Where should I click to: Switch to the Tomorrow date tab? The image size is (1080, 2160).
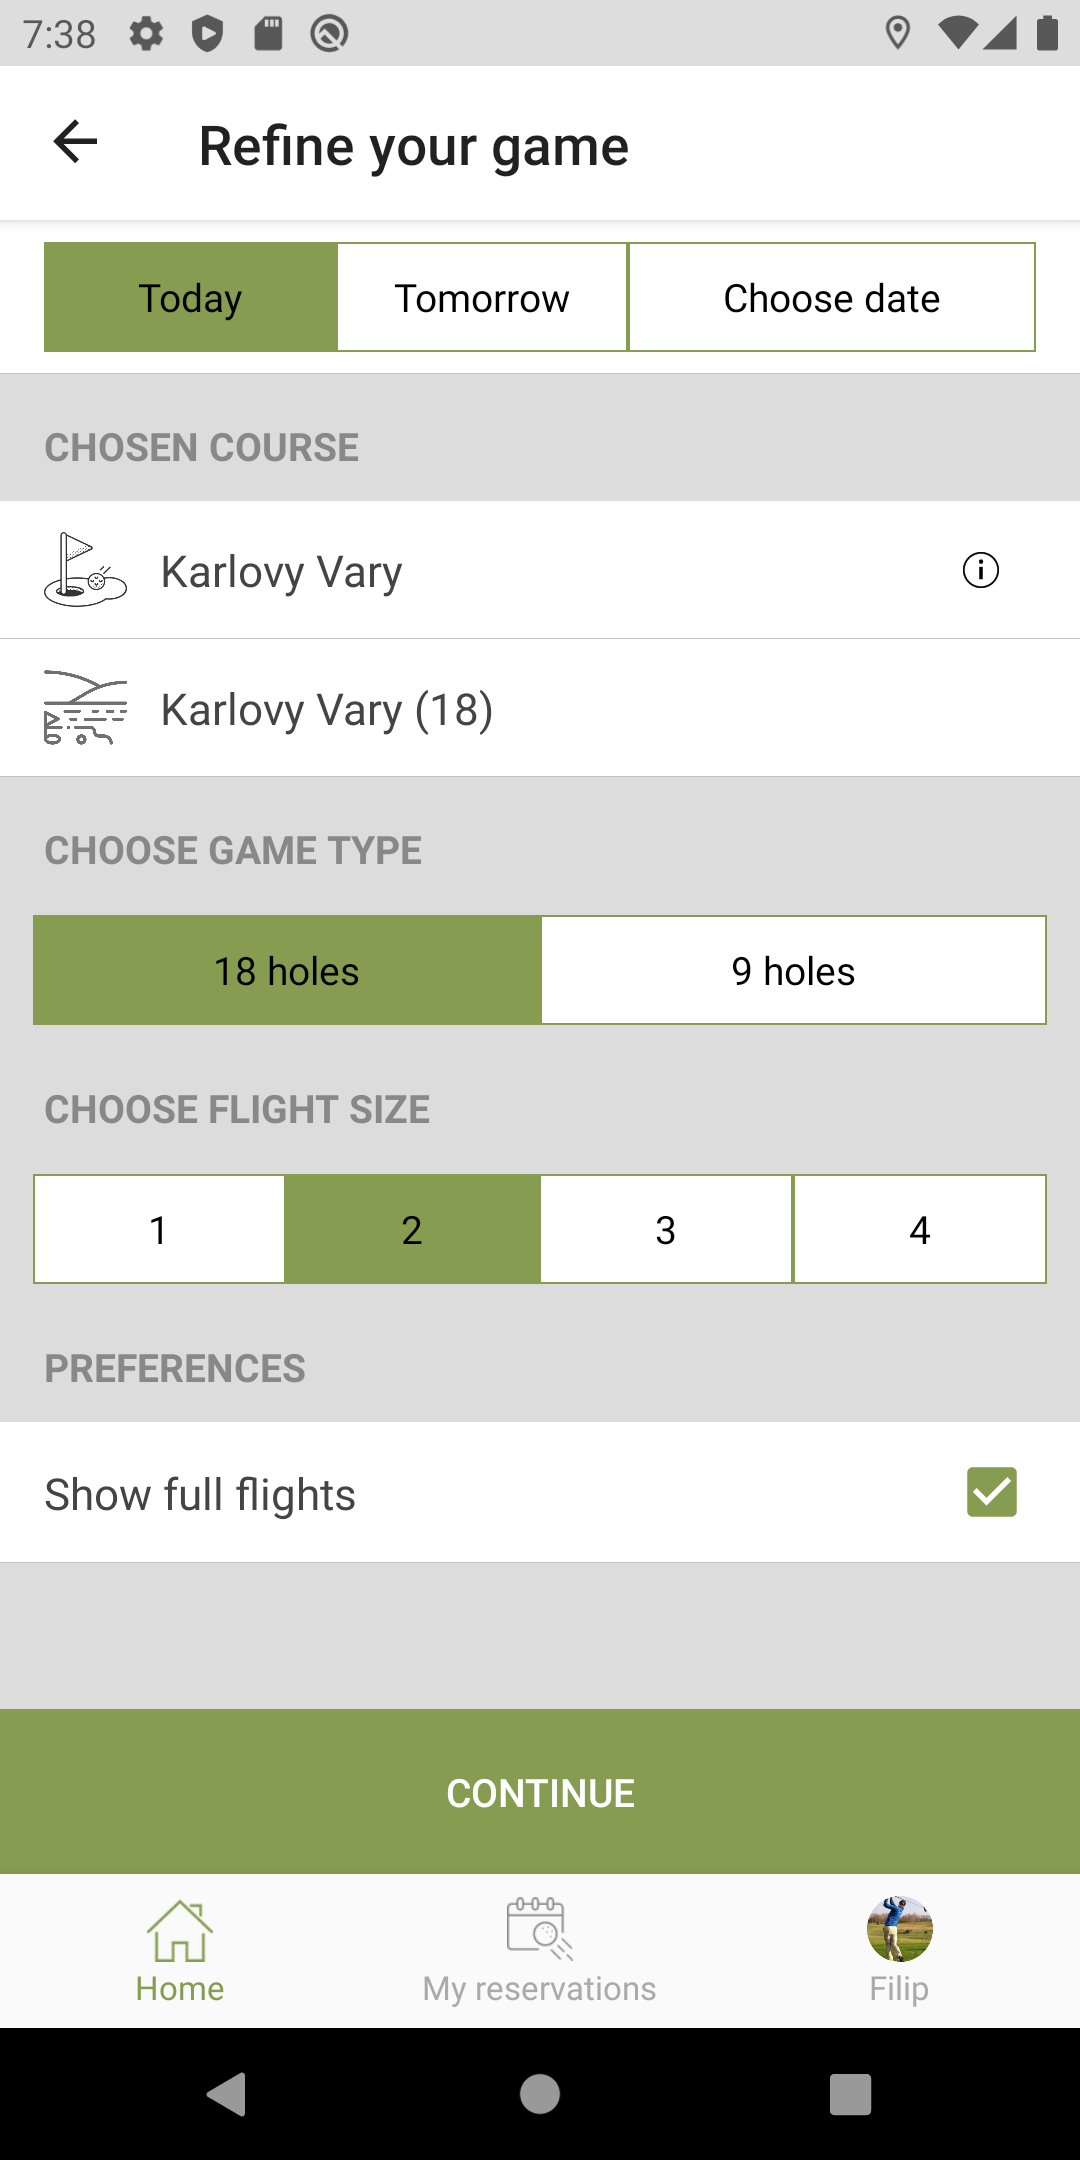482,297
